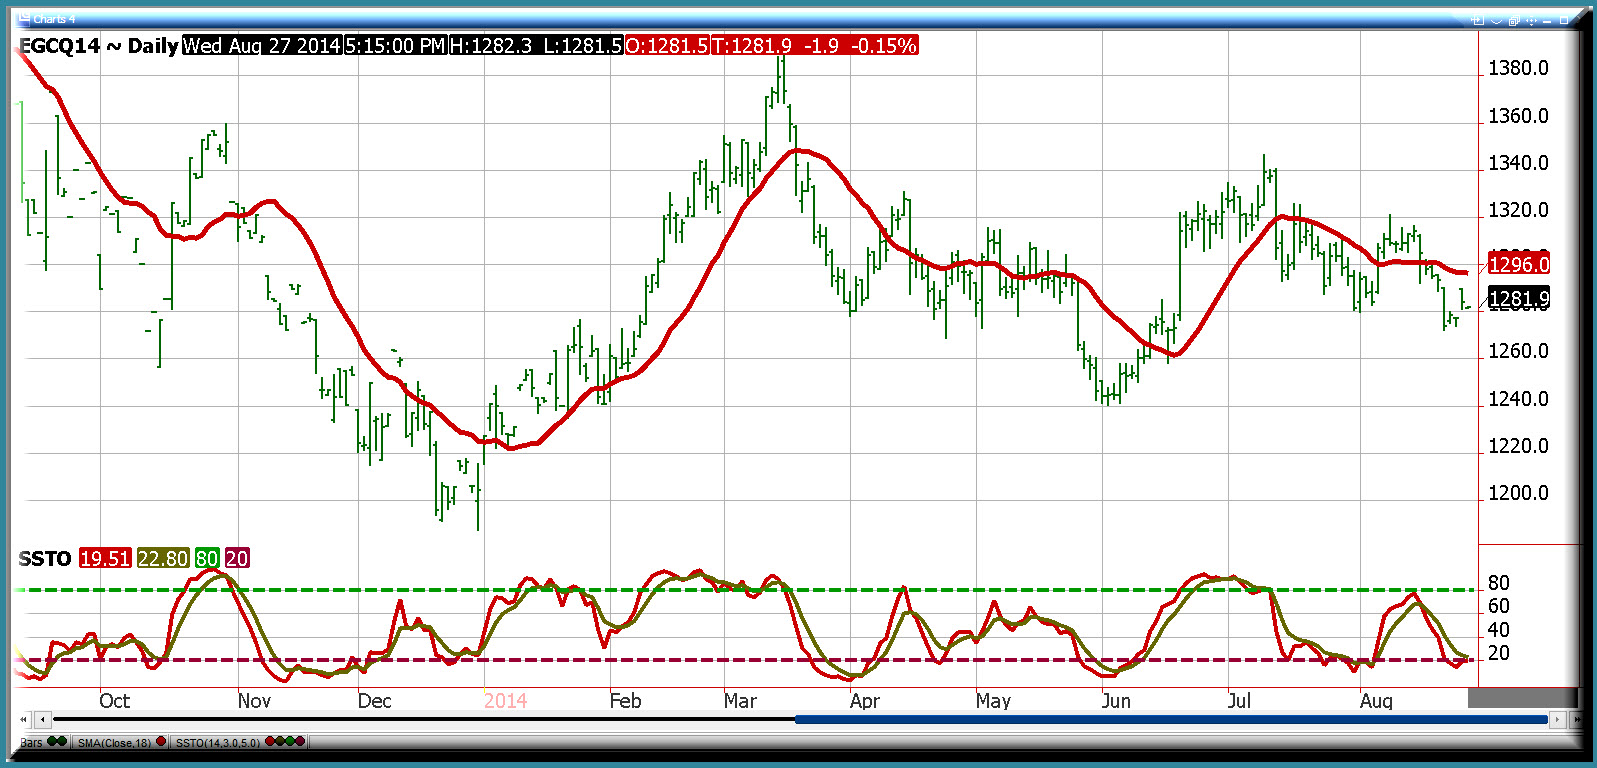Image resolution: width=1597 pixels, height=768 pixels.
Task: Click the green 80 overbought level label
Action: coord(207,558)
